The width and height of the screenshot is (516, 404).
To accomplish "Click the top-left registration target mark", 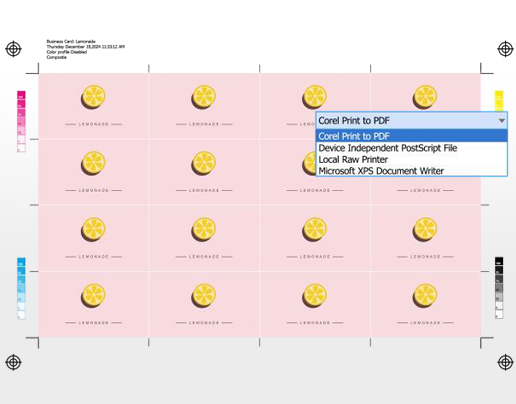I will (13, 49).
